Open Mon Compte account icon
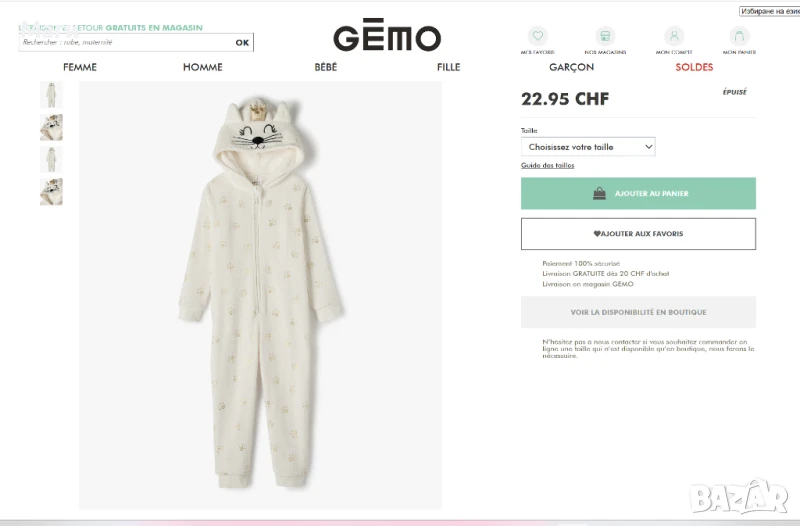 (x=674, y=37)
